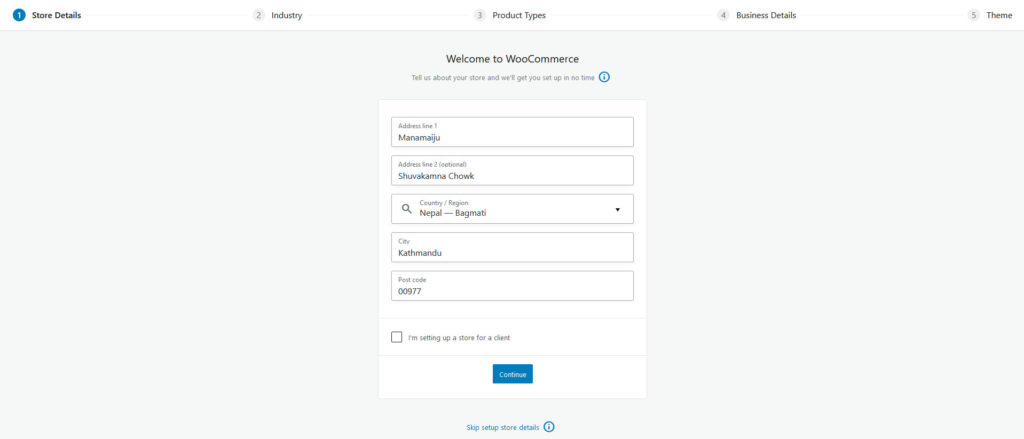The width and height of the screenshot is (1024, 439).
Task: Click the step 1 circle in the stepper
Action: [x=19, y=15]
